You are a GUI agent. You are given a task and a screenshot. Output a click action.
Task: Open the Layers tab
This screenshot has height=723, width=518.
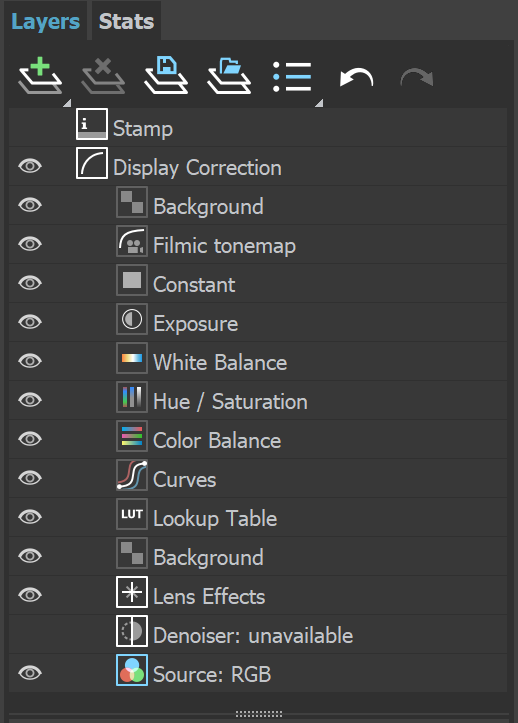coord(45,21)
